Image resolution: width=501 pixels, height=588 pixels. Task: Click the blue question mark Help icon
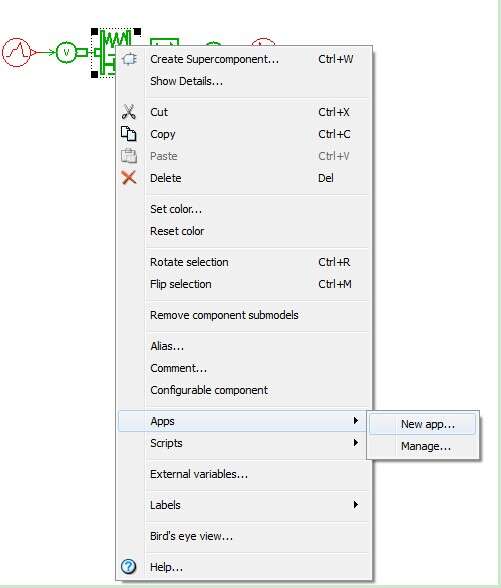tap(129, 567)
